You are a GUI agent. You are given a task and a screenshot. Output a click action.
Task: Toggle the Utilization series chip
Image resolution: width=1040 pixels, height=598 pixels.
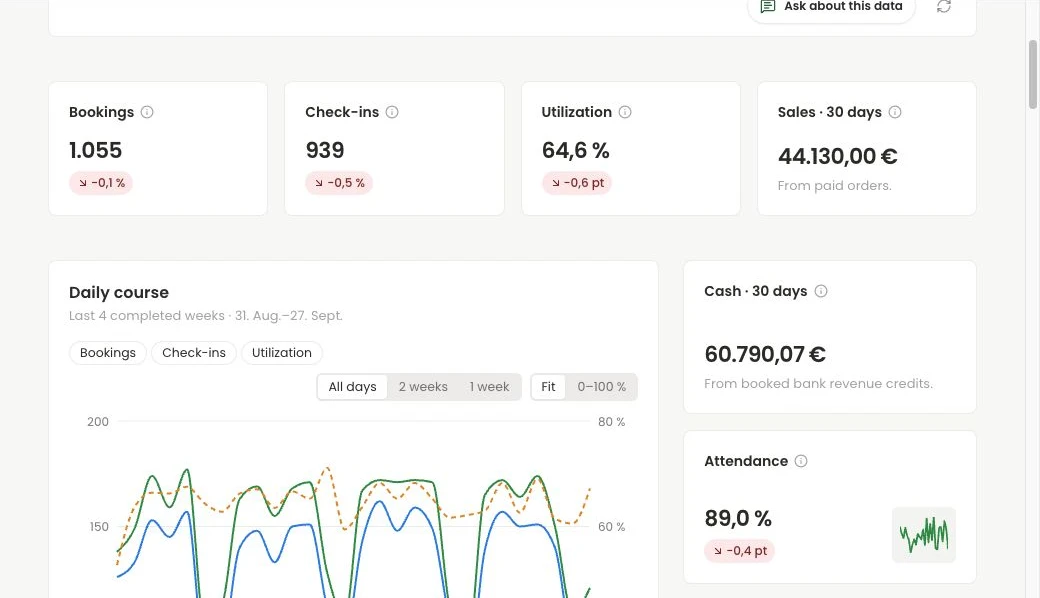[x=282, y=353]
